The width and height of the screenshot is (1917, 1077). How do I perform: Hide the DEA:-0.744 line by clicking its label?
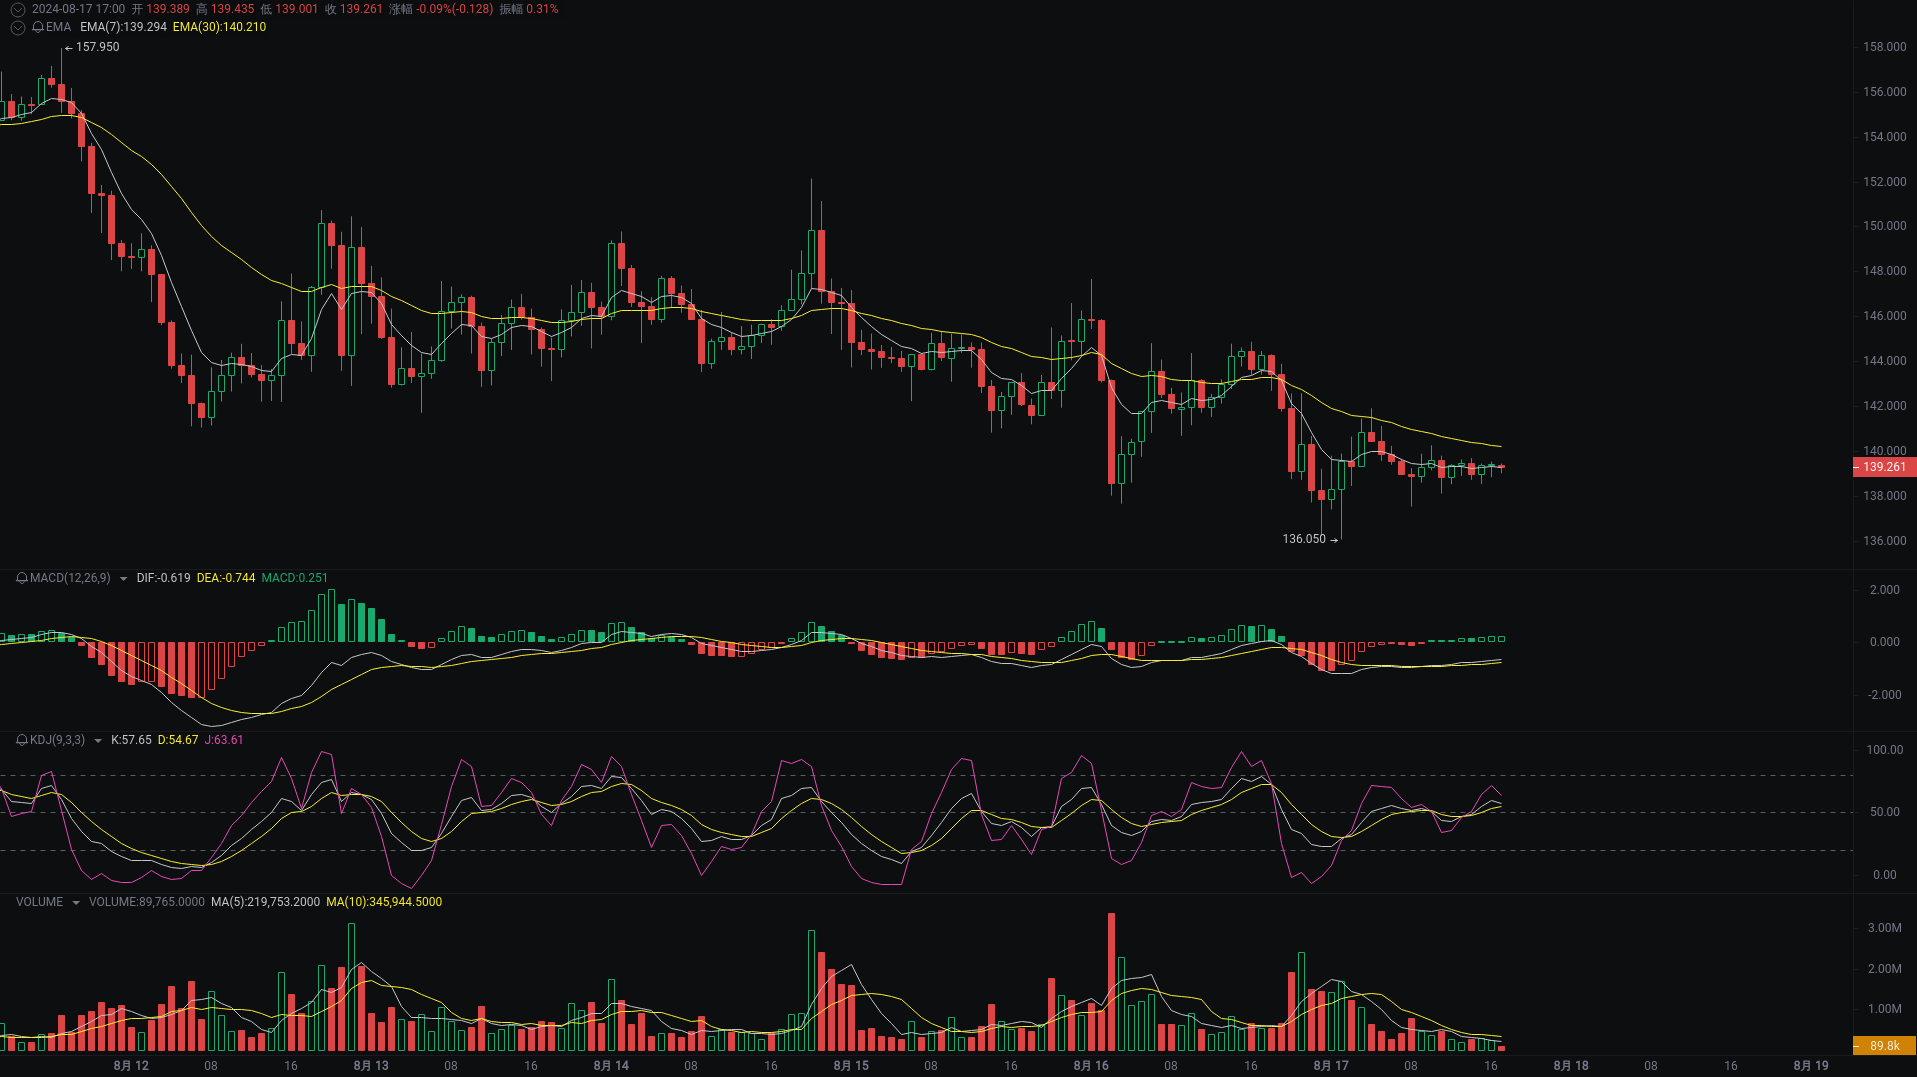(x=227, y=578)
